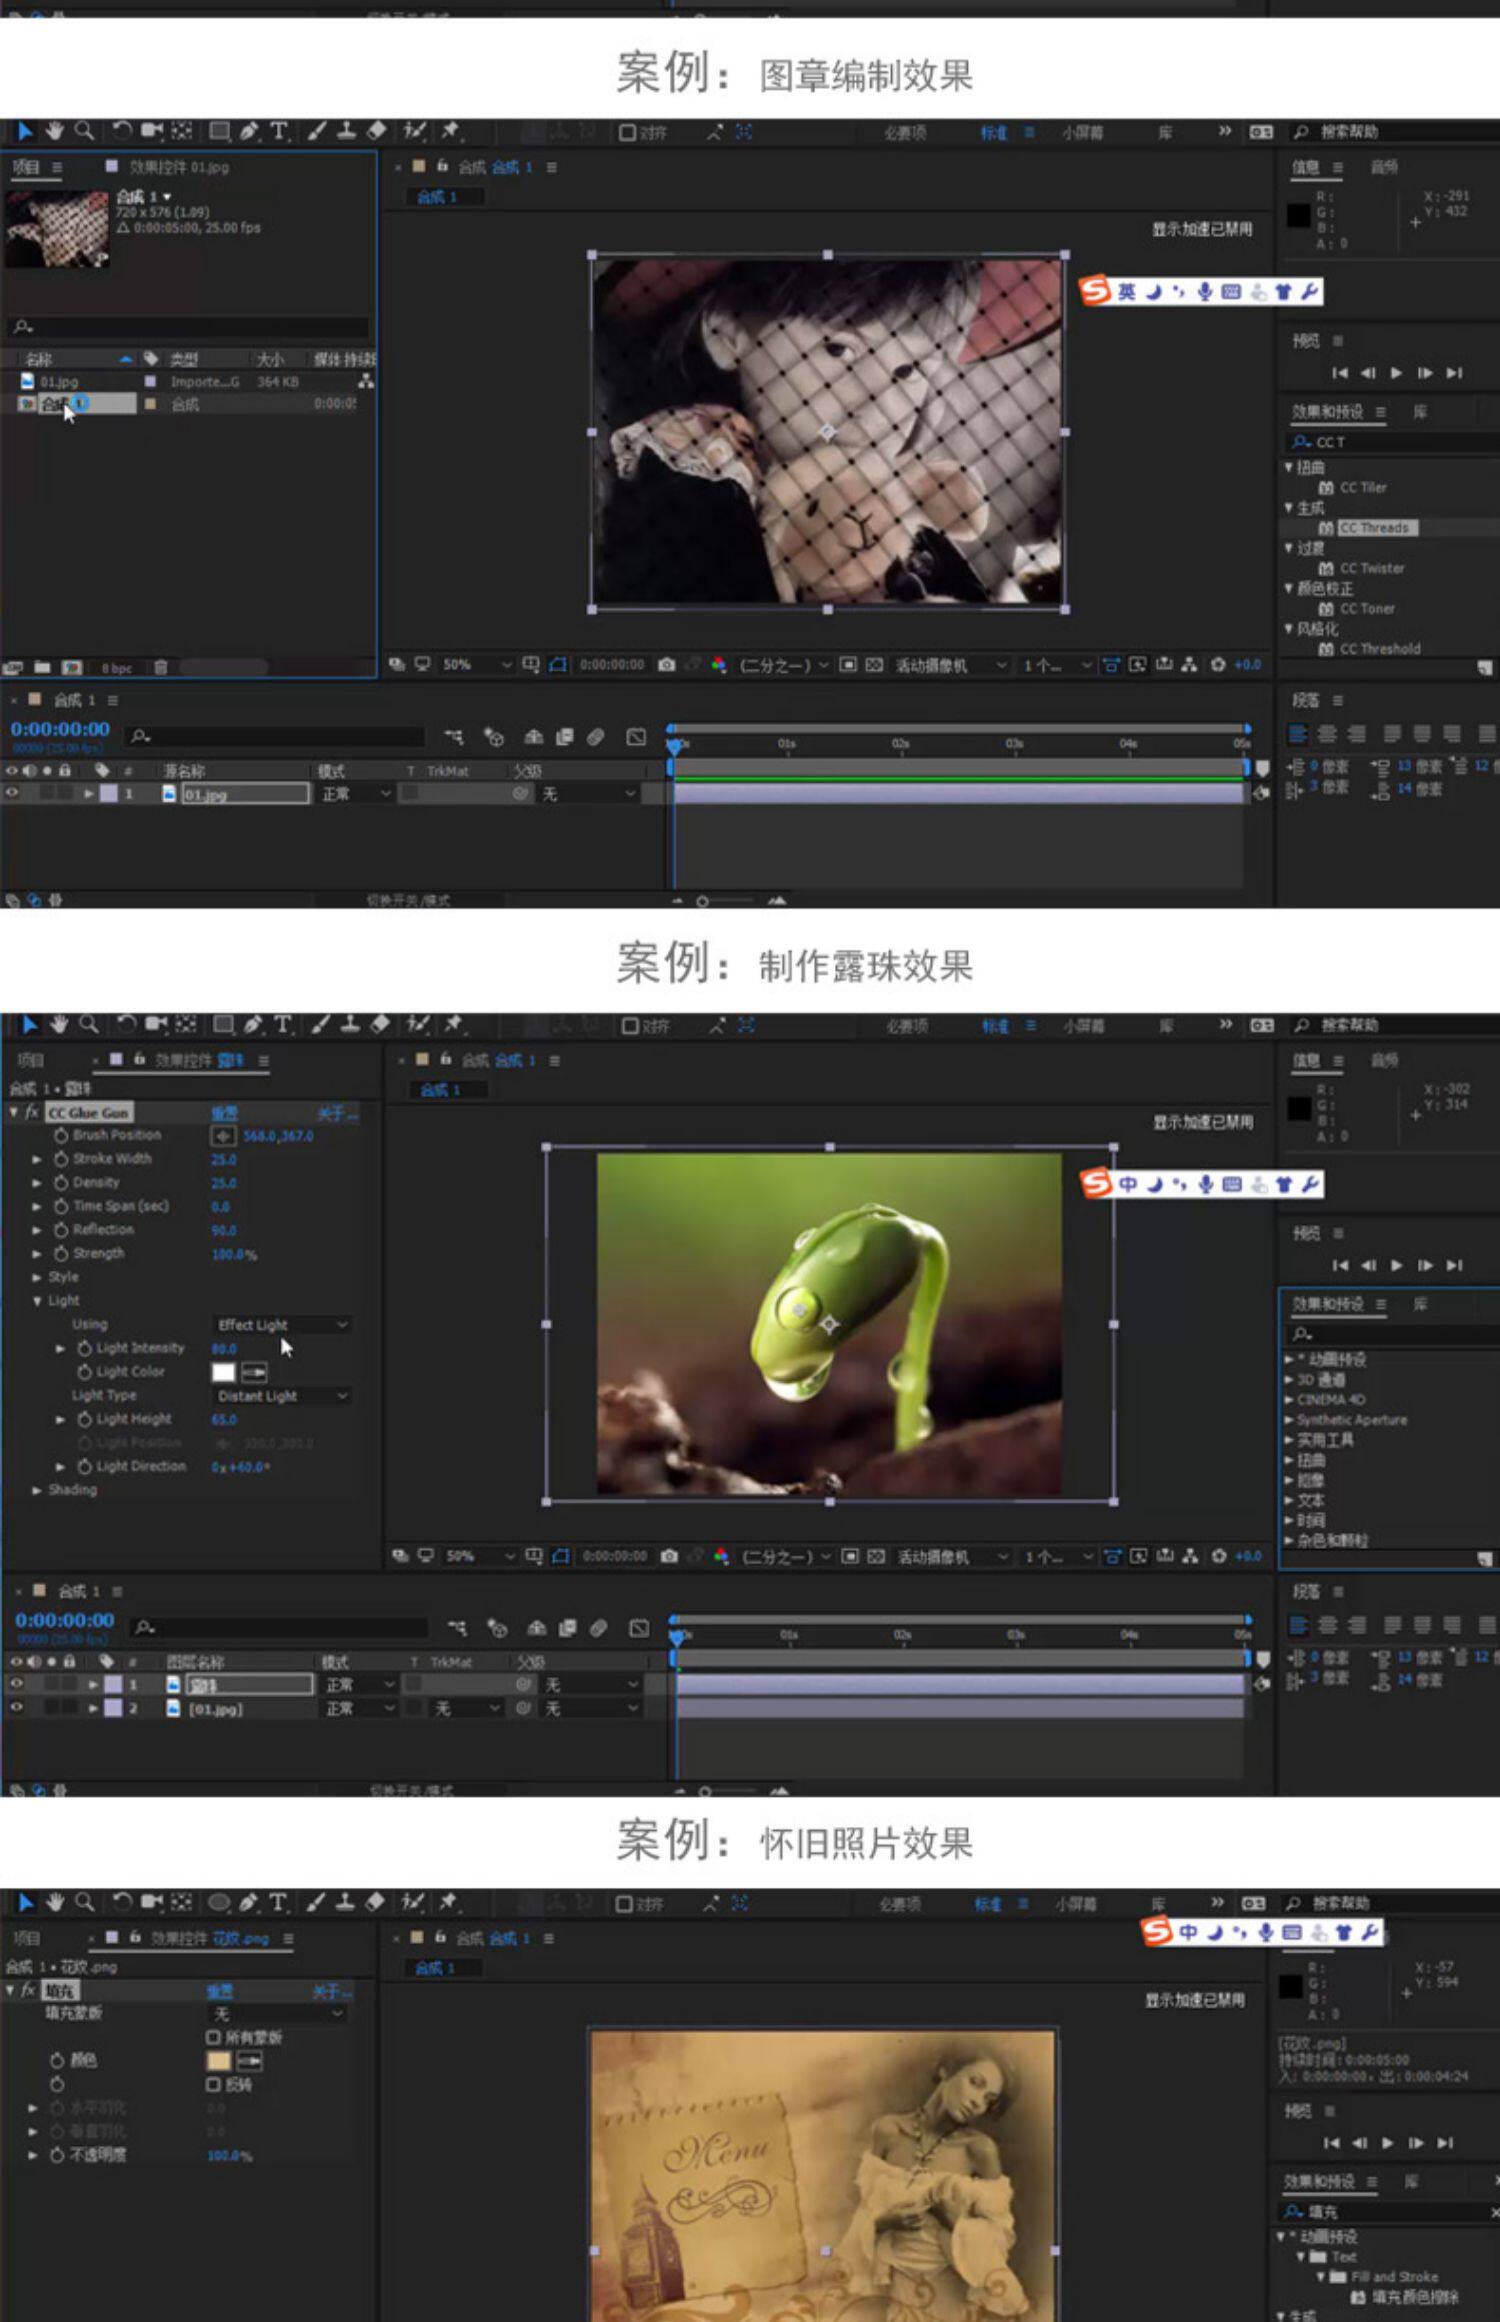Open the 项目 tab in the 怀旧照片效果 example
The width and height of the screenshot is (1500, 2322).
(26, 1938)
